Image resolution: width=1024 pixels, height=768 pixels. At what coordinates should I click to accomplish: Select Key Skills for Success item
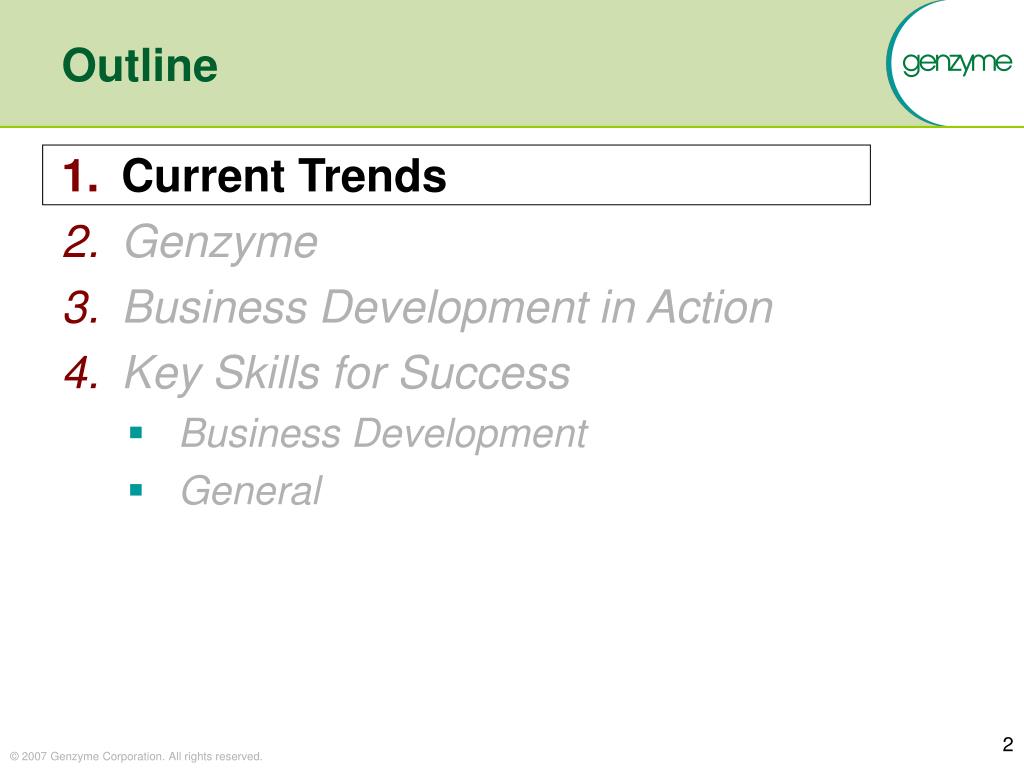click(347, 374)
